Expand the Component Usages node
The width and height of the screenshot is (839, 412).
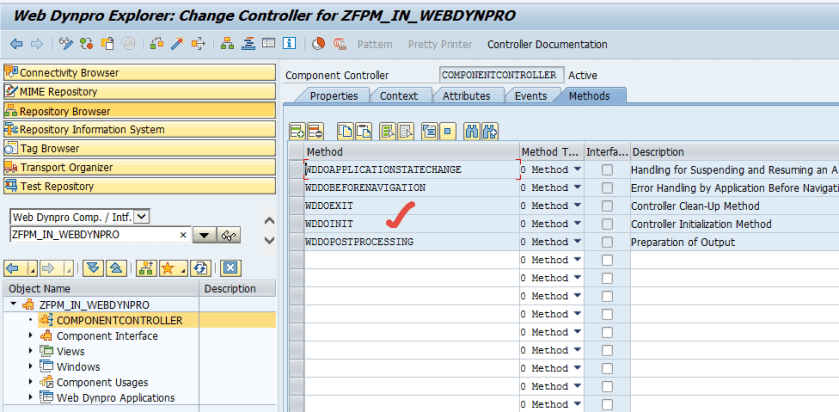tap(30, 382)
